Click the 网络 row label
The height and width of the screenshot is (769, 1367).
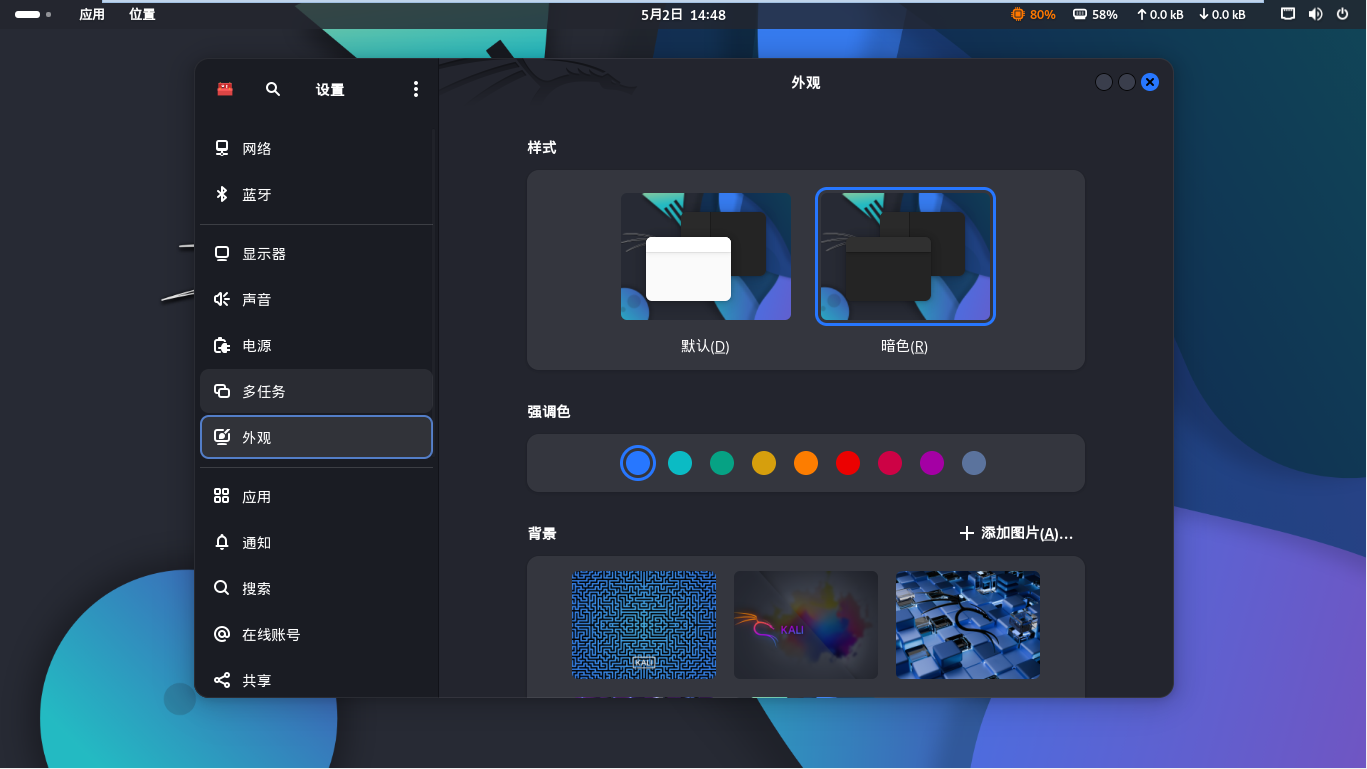click(257, 148)
